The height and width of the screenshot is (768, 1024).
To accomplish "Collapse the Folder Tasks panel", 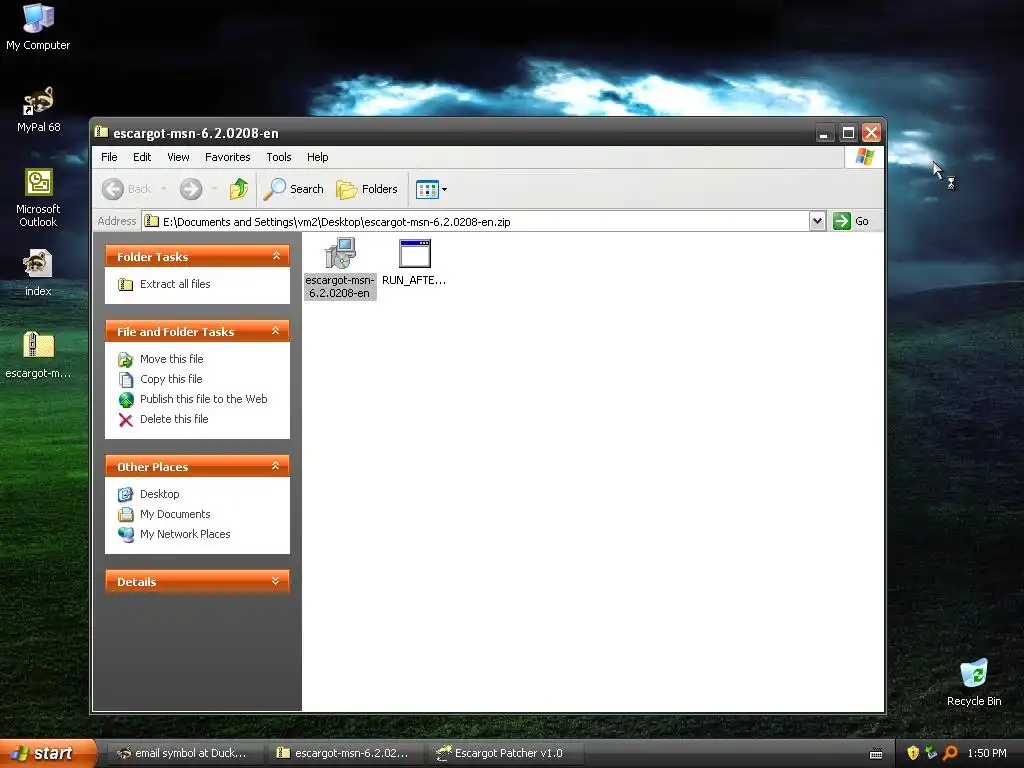I will pos(276,256).
